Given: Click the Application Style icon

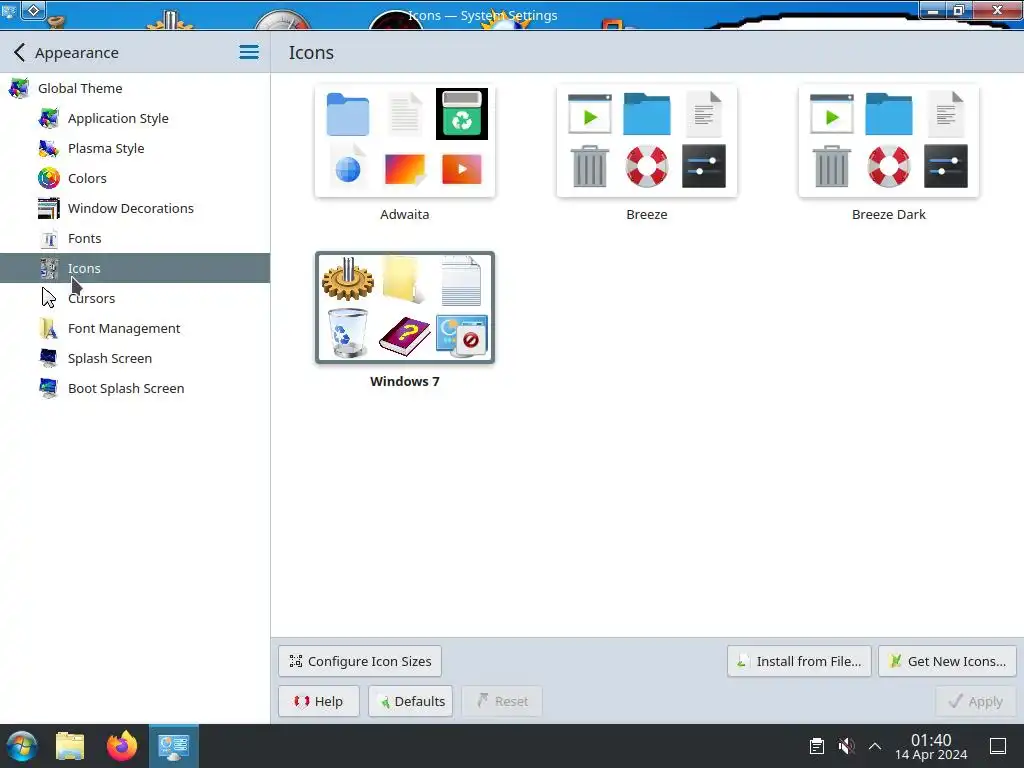Looking at the screenshot, I should (49, 118).
